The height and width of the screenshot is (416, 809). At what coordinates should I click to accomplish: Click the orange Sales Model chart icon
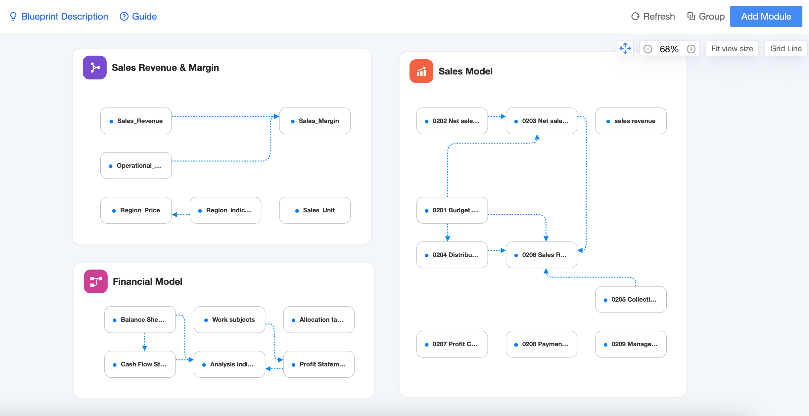click(421, 71)
